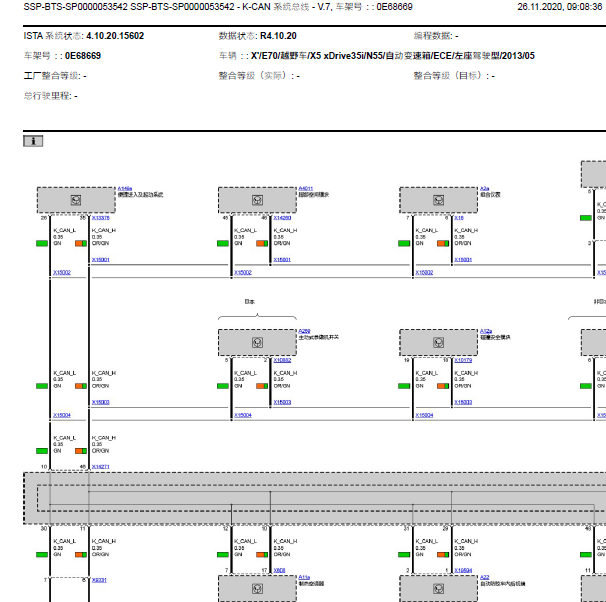Open component icon in A269 module box
606x602 pixels.
[x=257, y=342]
